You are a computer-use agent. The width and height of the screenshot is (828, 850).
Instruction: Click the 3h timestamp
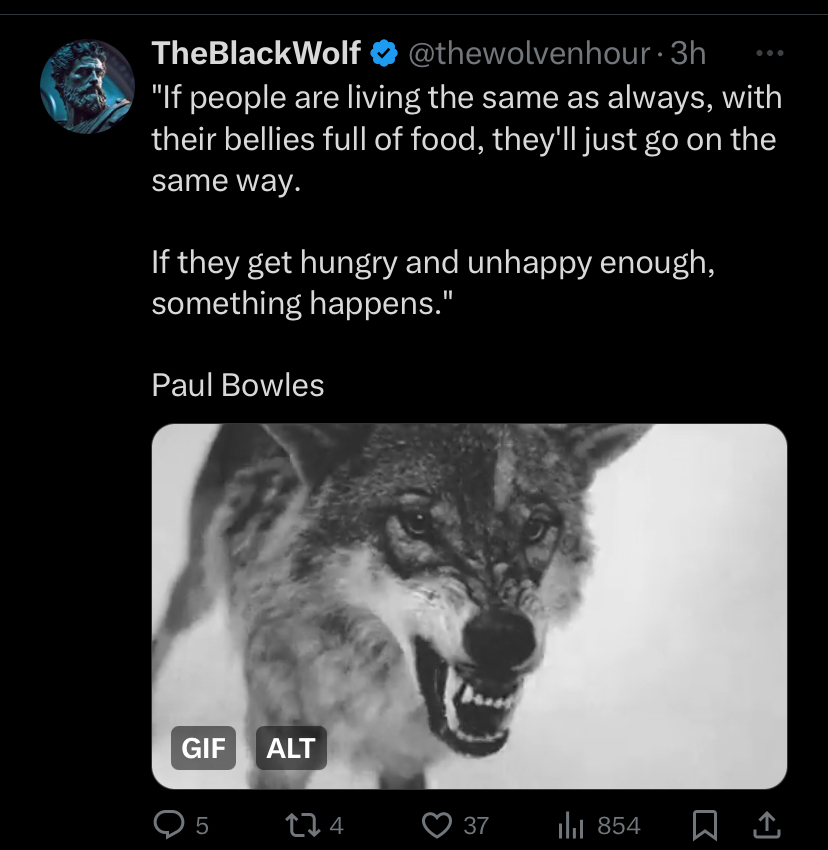click(688, 54)
